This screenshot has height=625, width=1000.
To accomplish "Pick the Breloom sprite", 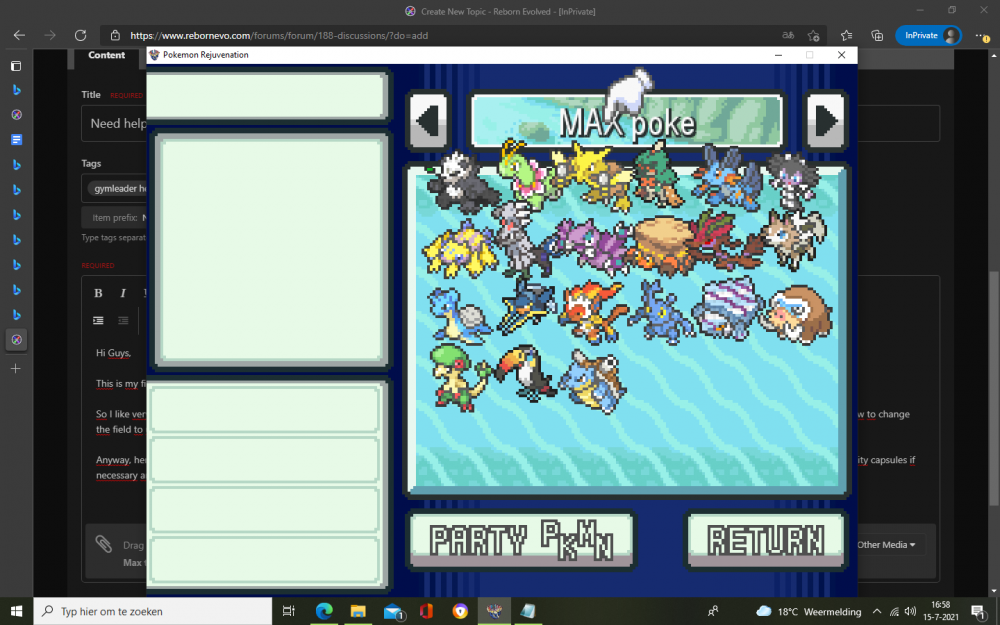I will (459, 376).
